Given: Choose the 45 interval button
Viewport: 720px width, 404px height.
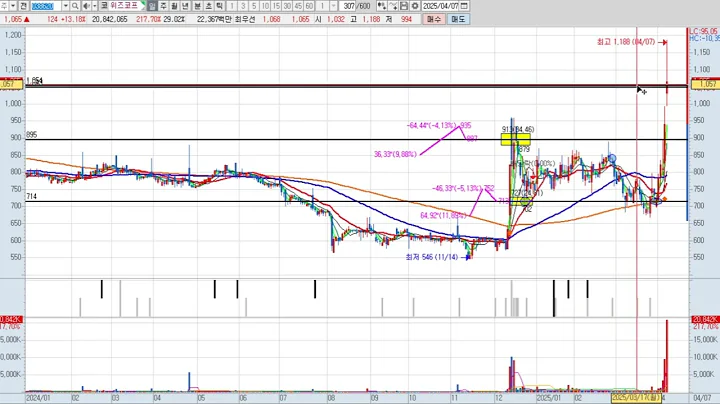Looking at the screenshot, I should tap(298, 6).
